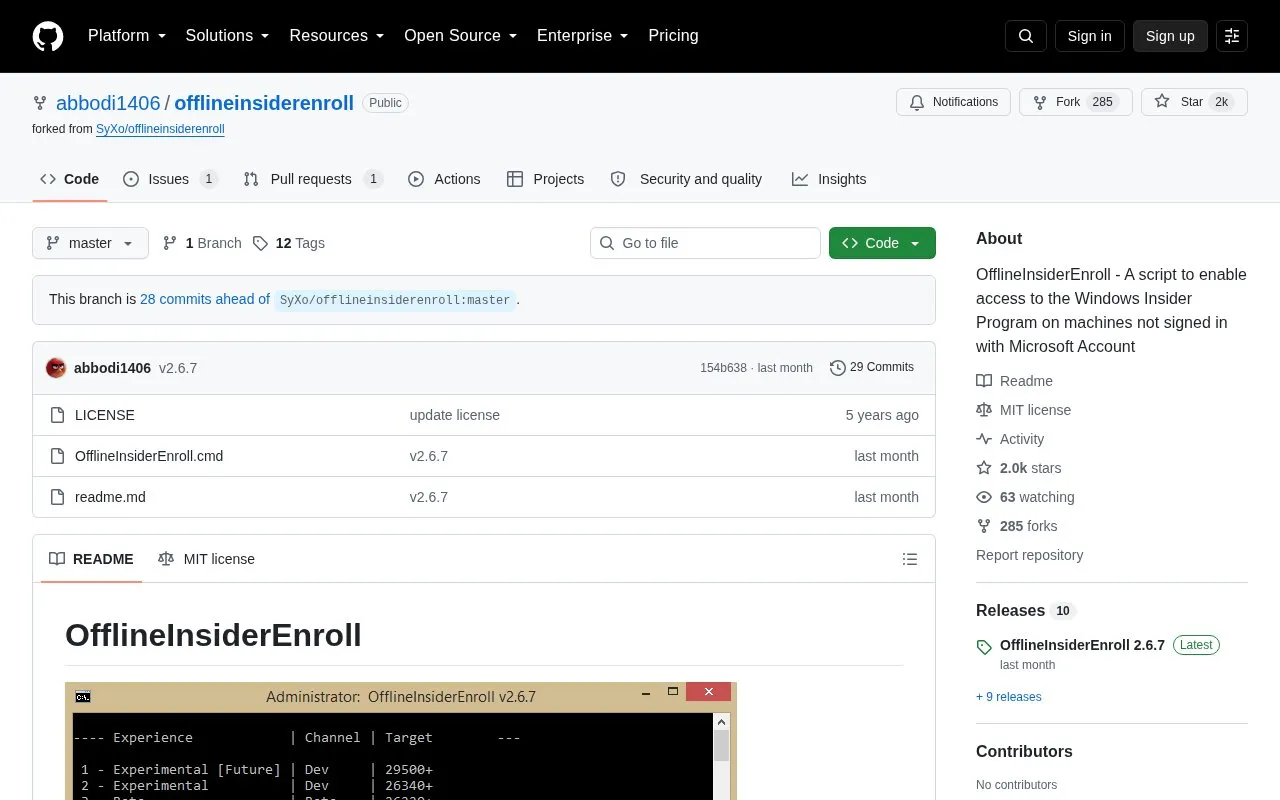Screen dimensions: 1280x800
Task: Open the README outline list icon
Action: click(x=910, y=559)
